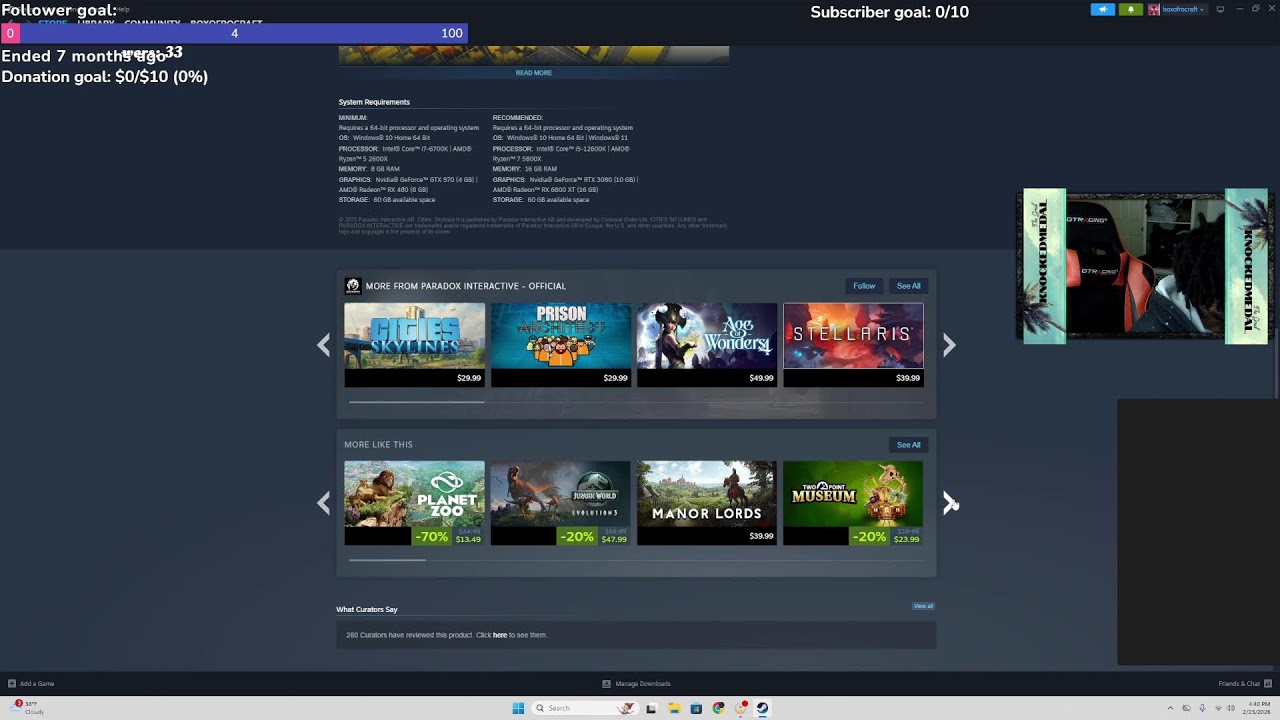Click the microphone tray icon
Screen dimensions: 1280x720
[x=1201, y=708]
